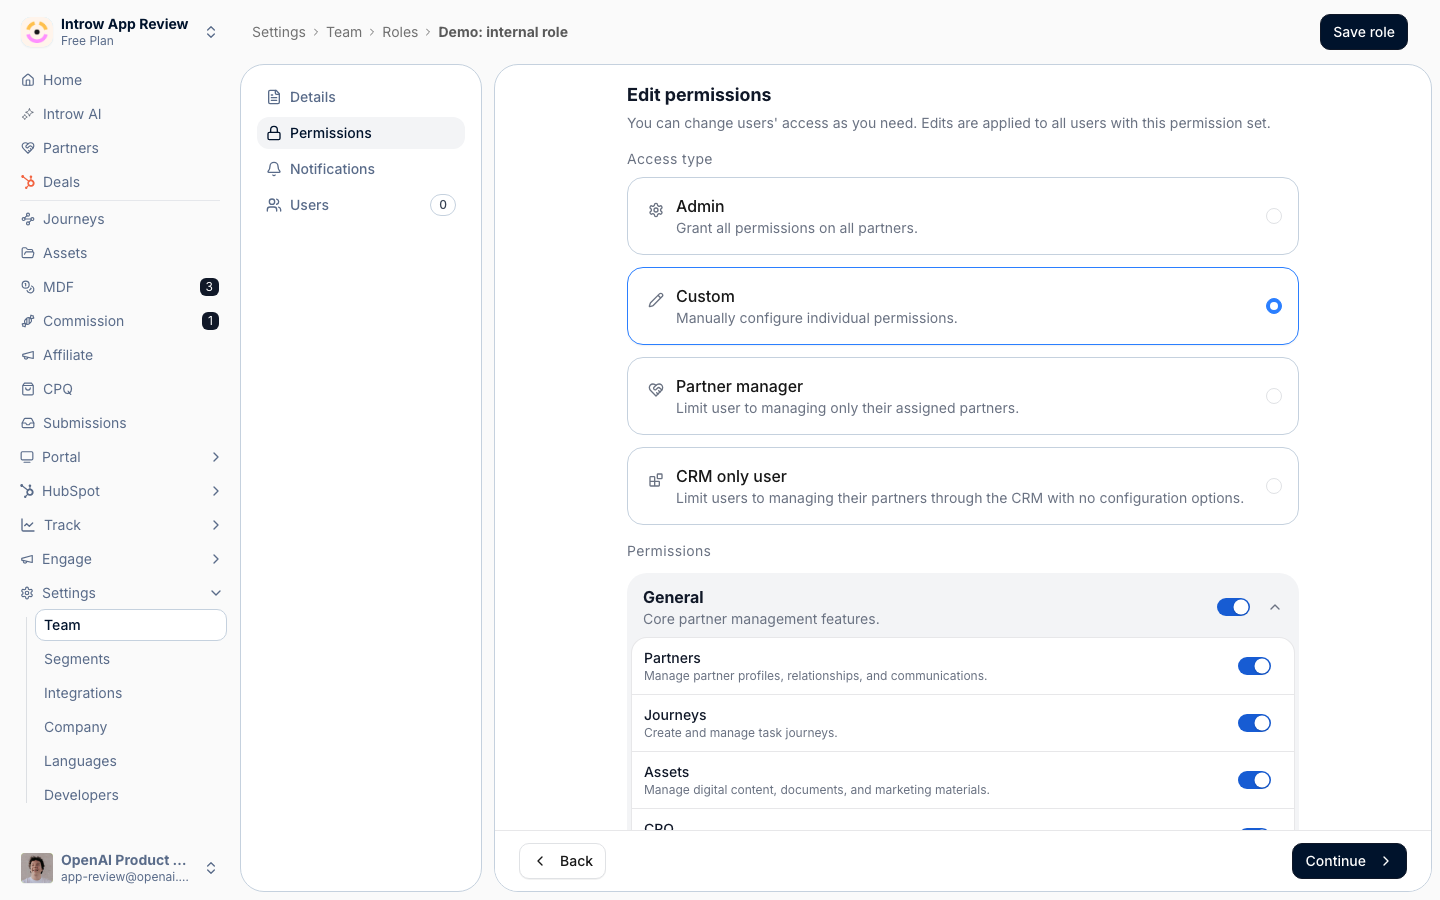Click the HubSpot sidebar icon
The width and height of the screenshot is (1440, 900).
pos(27,491)
